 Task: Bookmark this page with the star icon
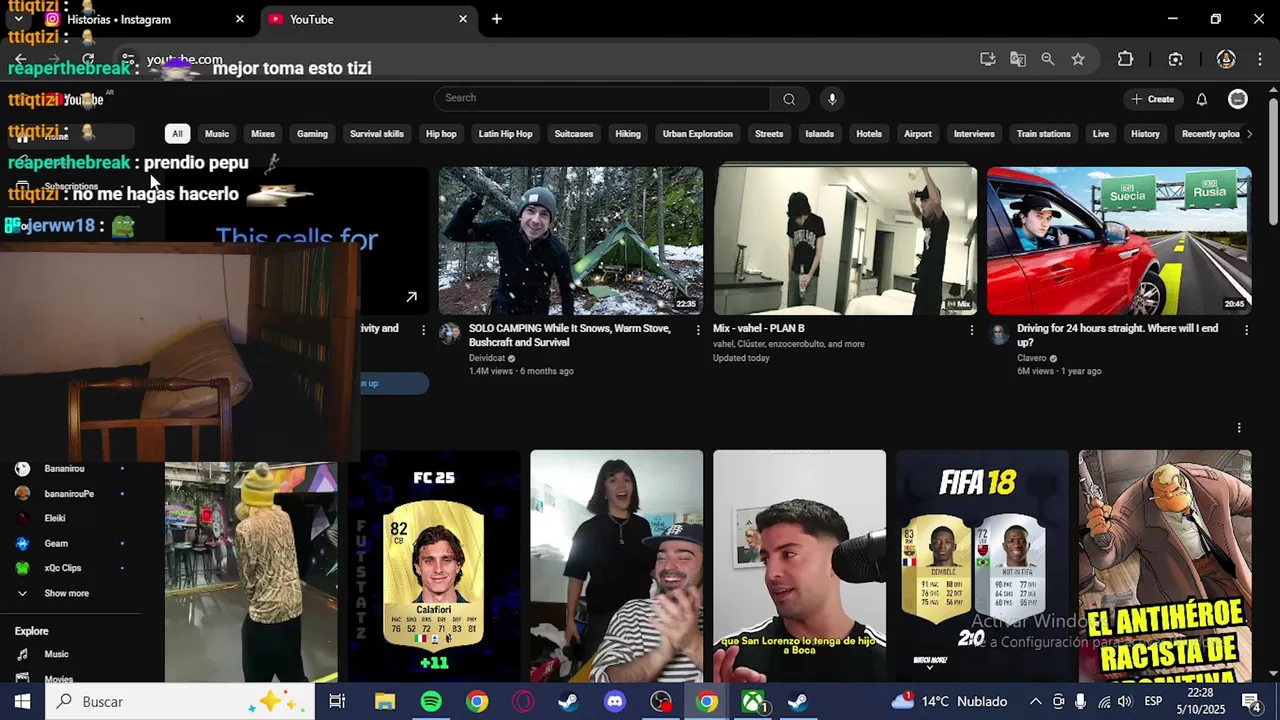click(x=1078, y=59)
